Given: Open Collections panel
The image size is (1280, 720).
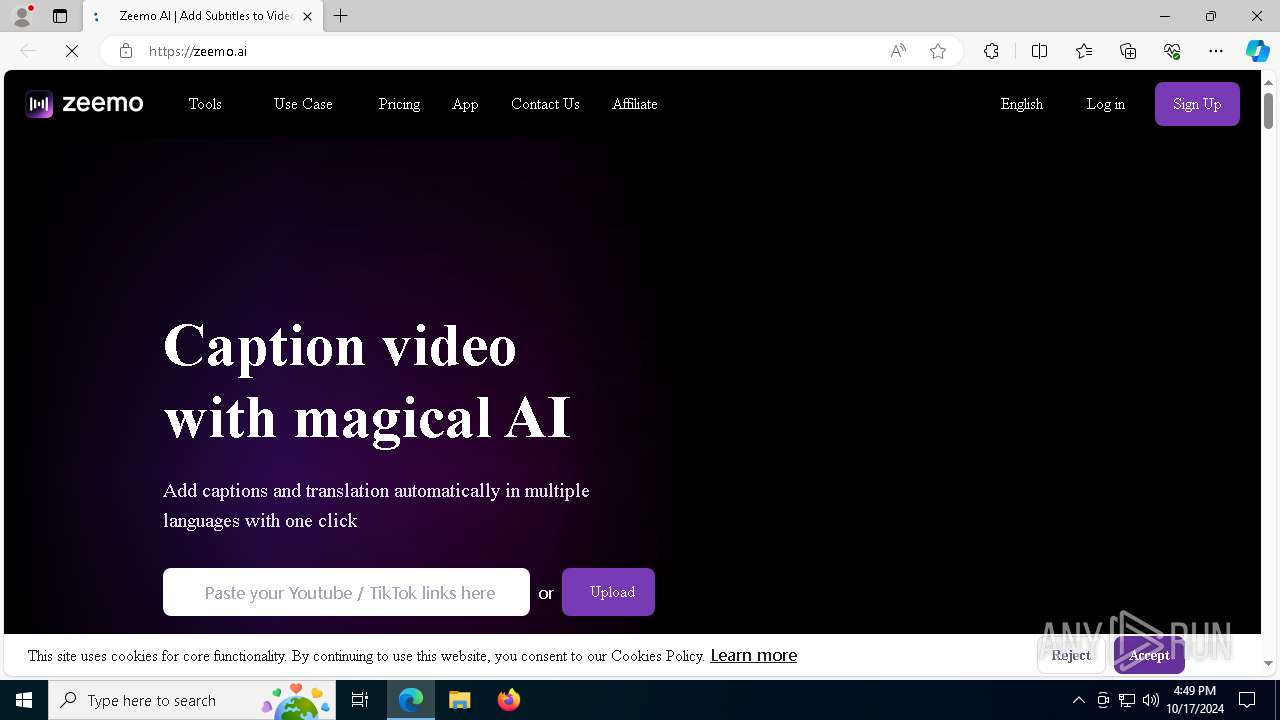Looking at the screenshot, I should [x=1128, y=51].
